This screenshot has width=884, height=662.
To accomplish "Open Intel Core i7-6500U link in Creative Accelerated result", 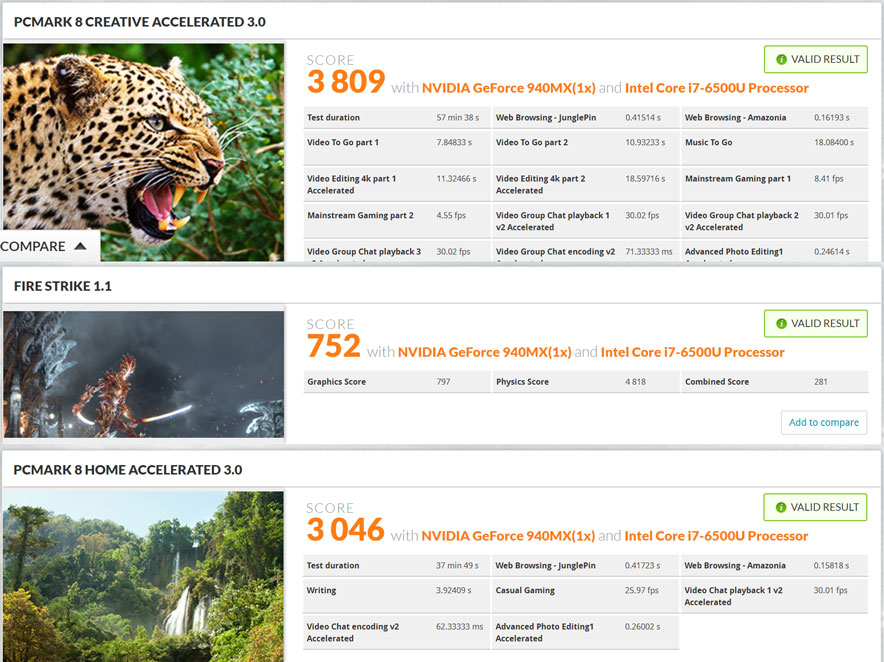I will 717,88.
